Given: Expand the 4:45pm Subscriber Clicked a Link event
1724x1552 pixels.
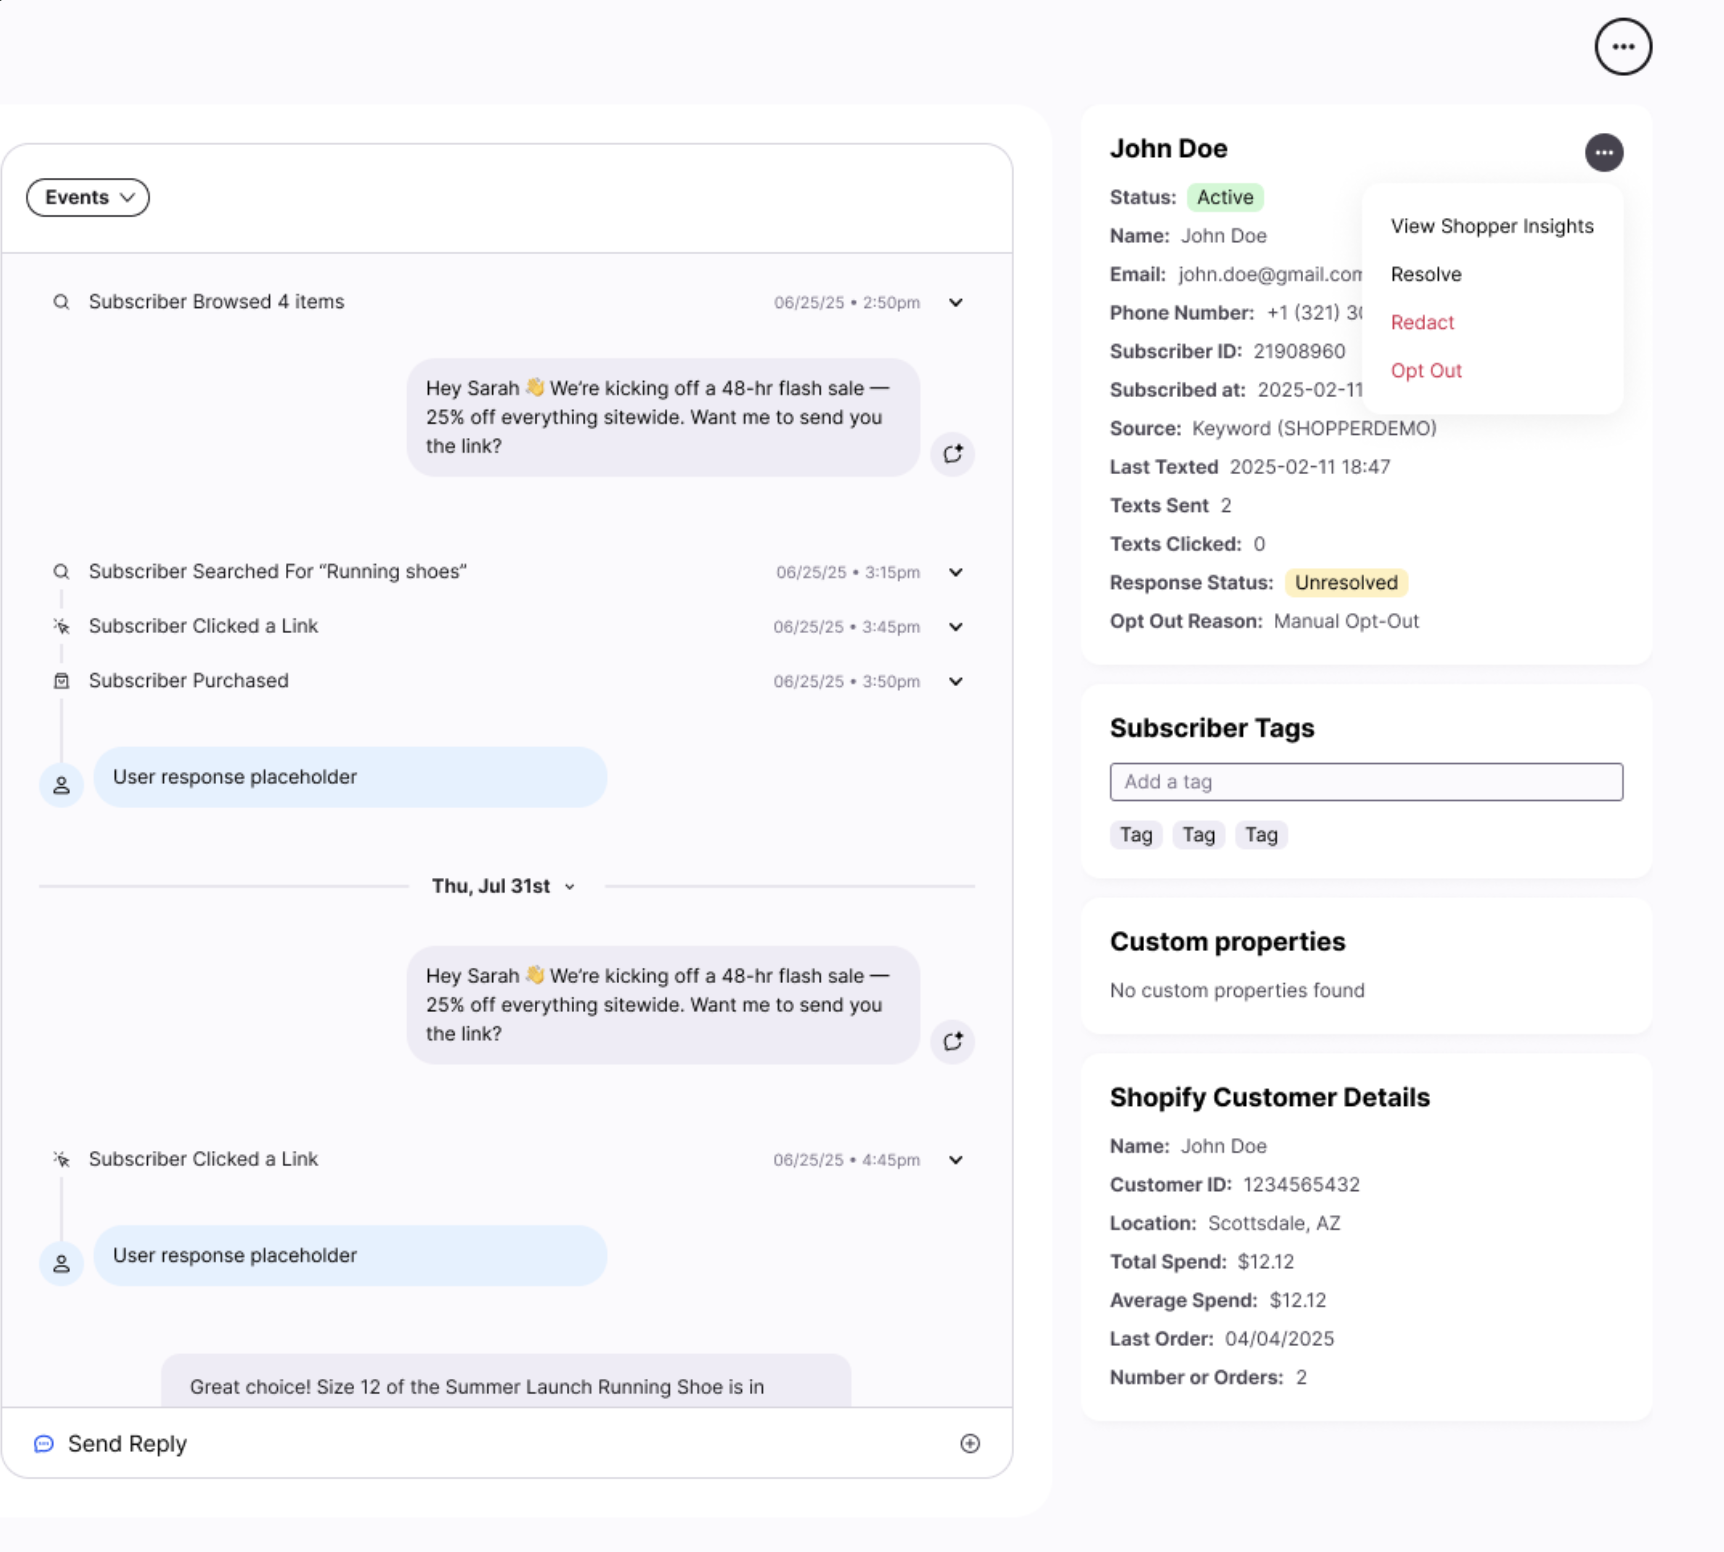Looking at the screenshot, I should coord(955,1160).
